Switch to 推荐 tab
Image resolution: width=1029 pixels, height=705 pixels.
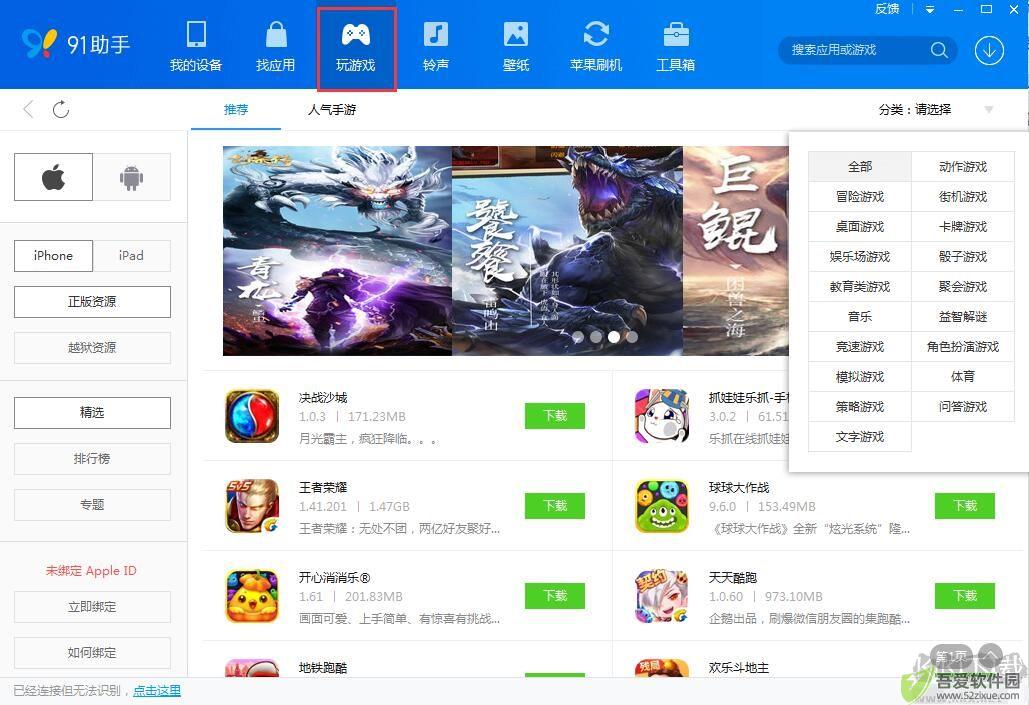pos(236,110)
